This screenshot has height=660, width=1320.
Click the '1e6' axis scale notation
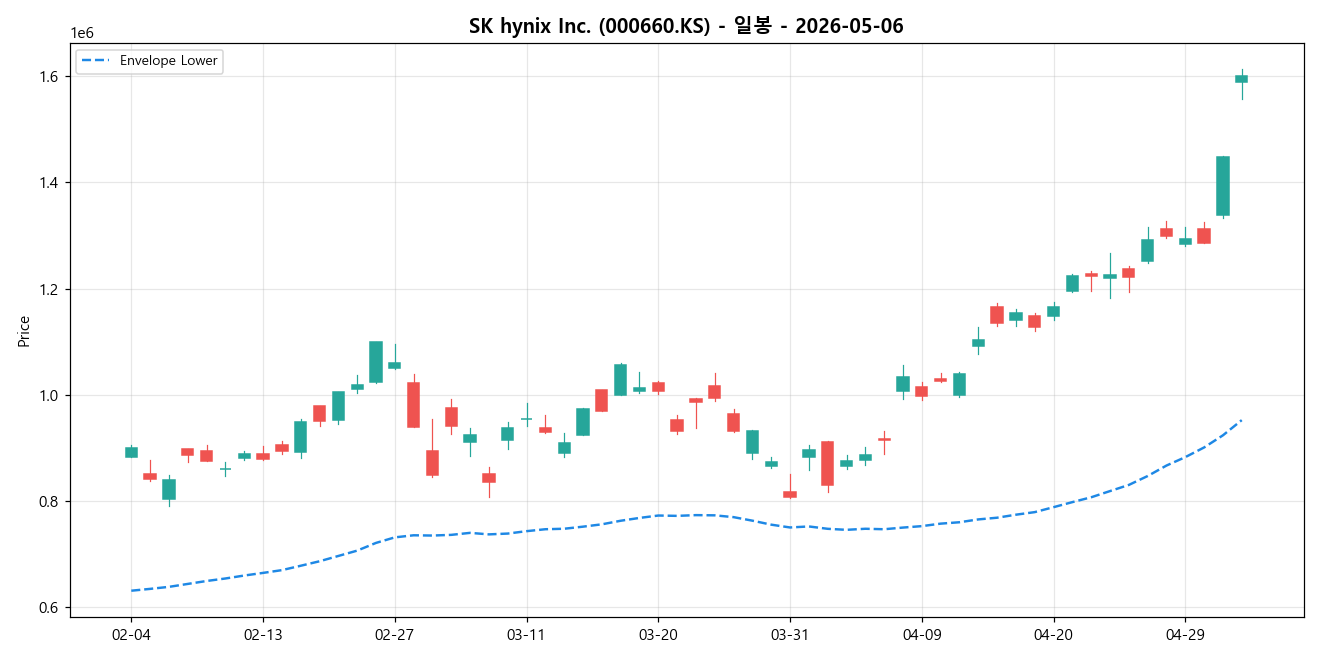(x=82, y=34)
